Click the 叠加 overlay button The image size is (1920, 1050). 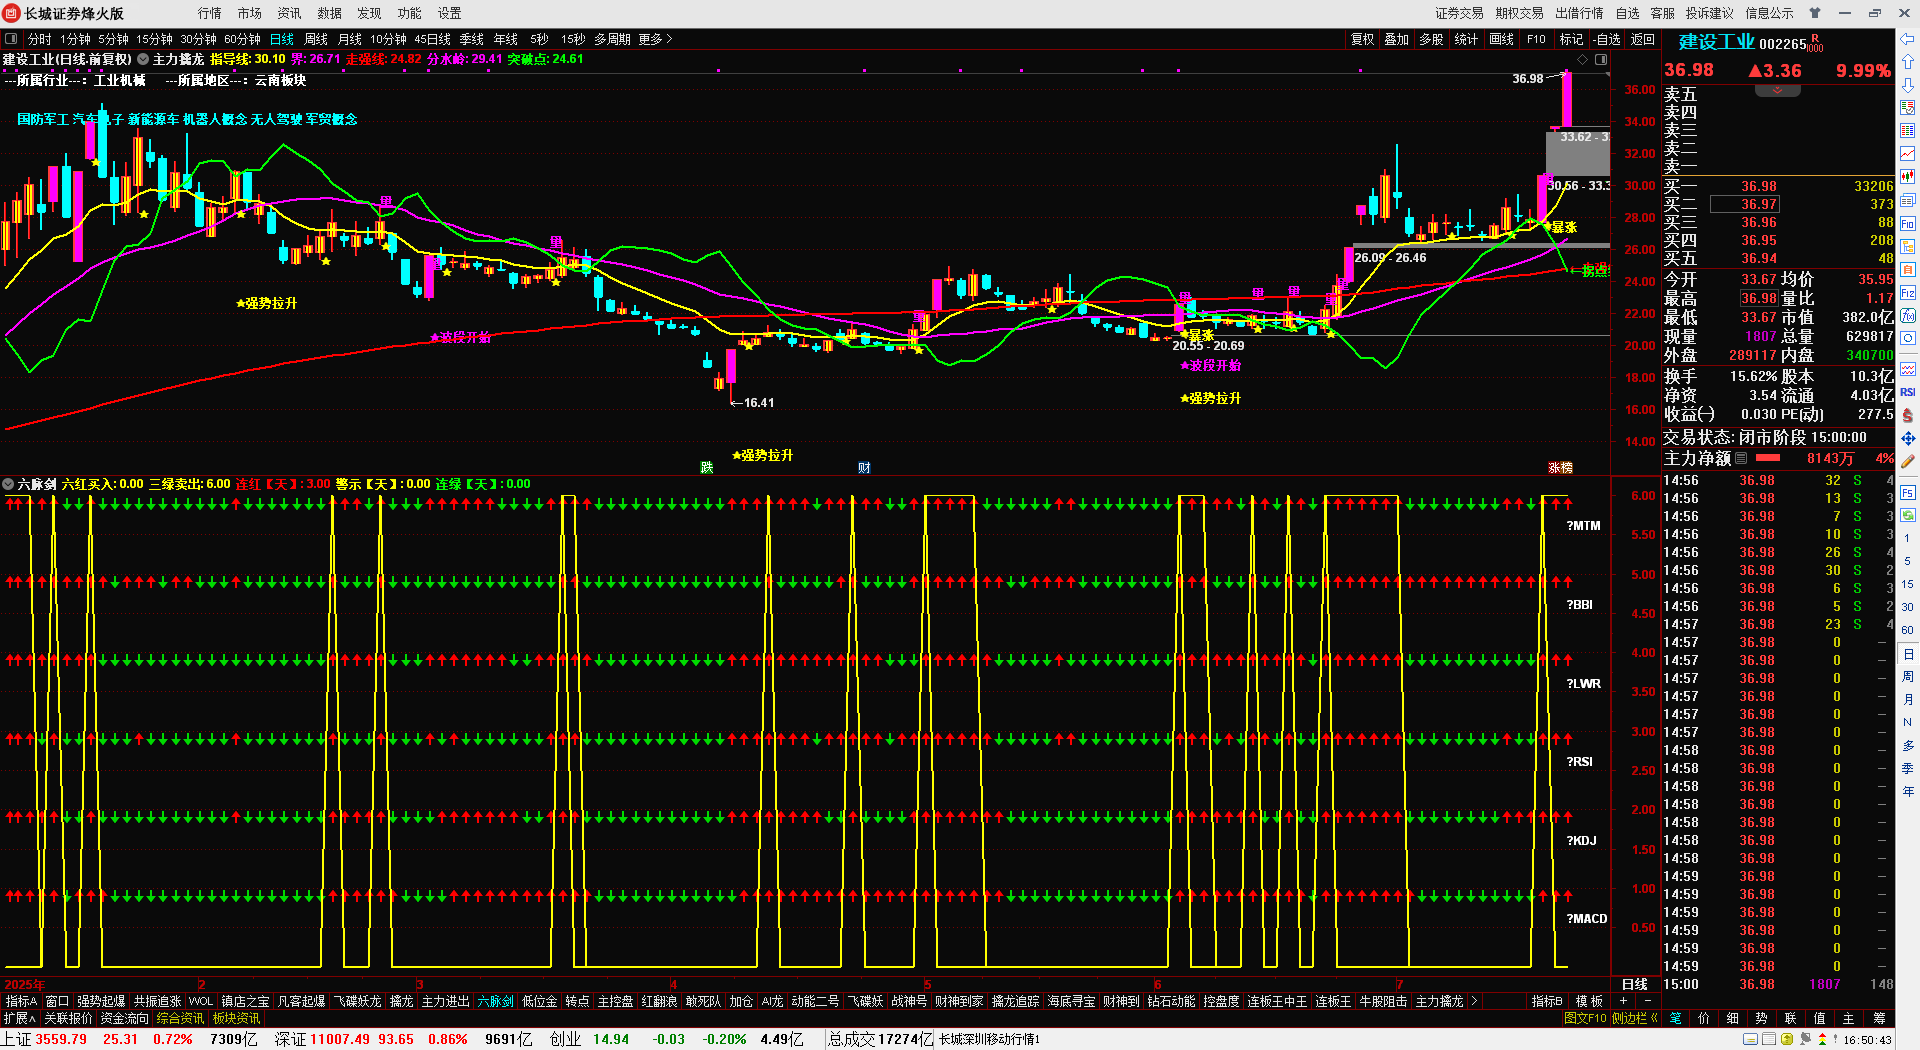(1397, 39)
